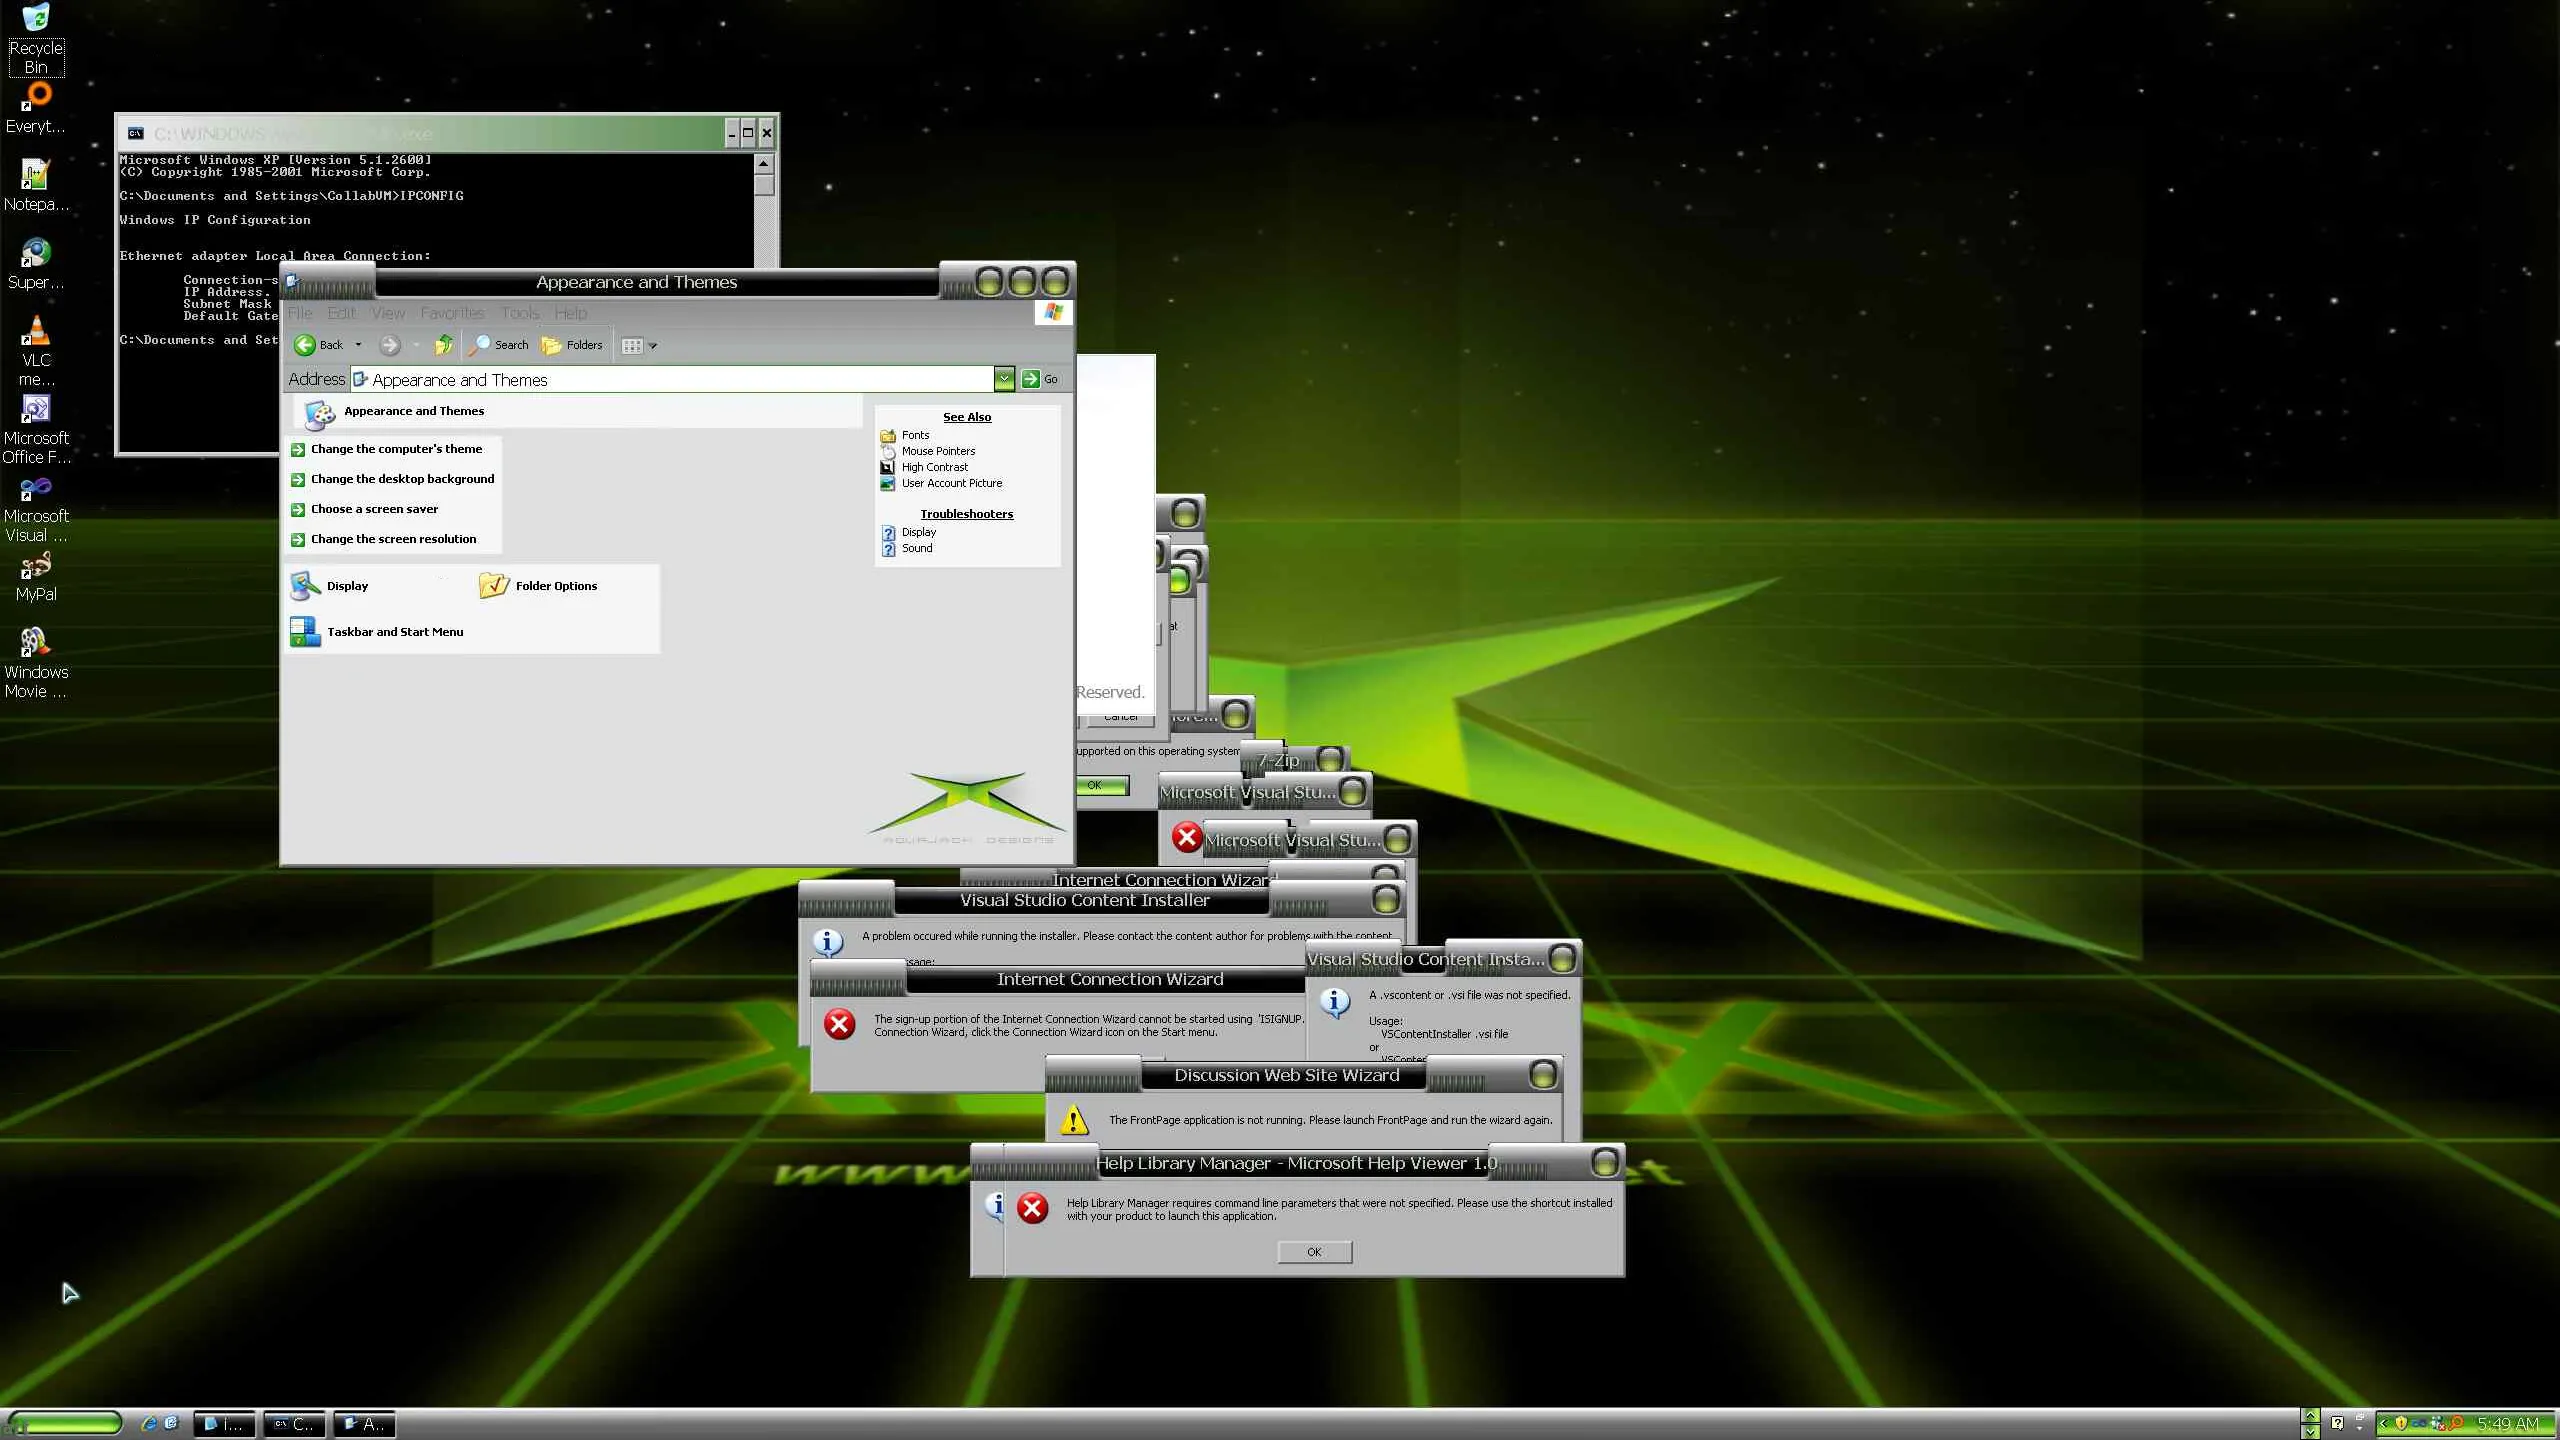The width and height of the screenshot is (2560, 1440).
Task: Click the green Start button on taskbar
Action: [64, 1423]
